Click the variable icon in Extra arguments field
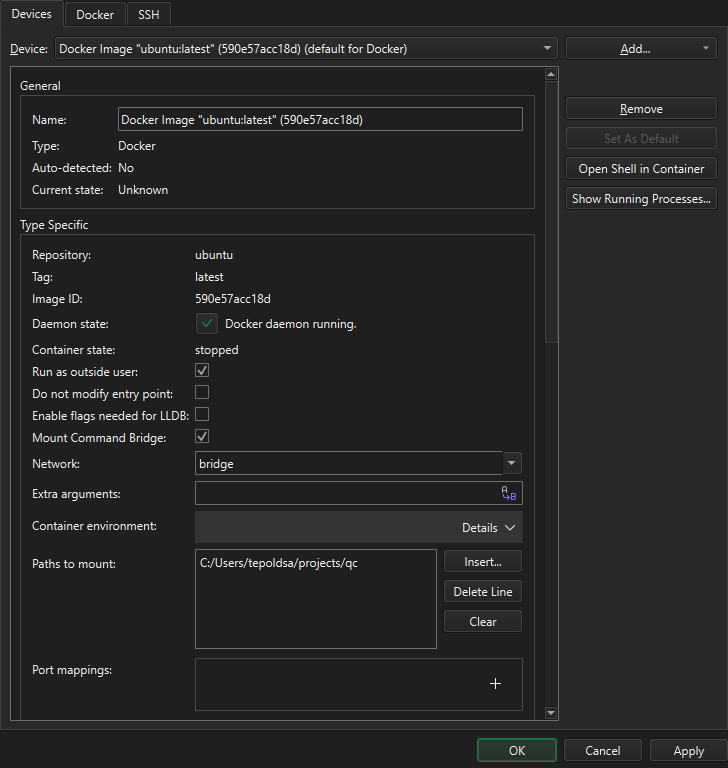This screenshot has height=768, width=728. (x=509, y=493)
